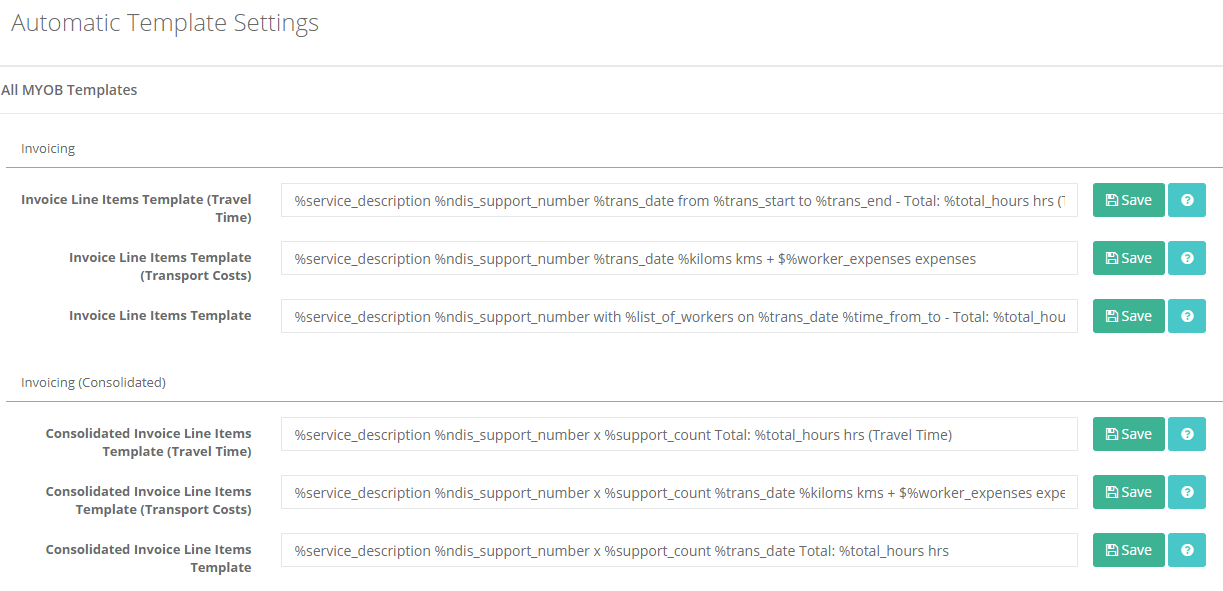Edit the Transport Costs kms expenses template field
Image resolution: width=1223 pixels, height=591 pixels.
tap(679, 258)
